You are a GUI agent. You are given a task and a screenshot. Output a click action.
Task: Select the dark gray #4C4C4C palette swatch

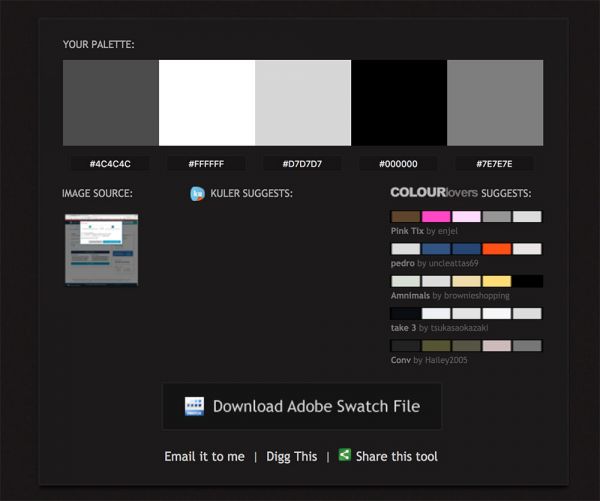110,103
